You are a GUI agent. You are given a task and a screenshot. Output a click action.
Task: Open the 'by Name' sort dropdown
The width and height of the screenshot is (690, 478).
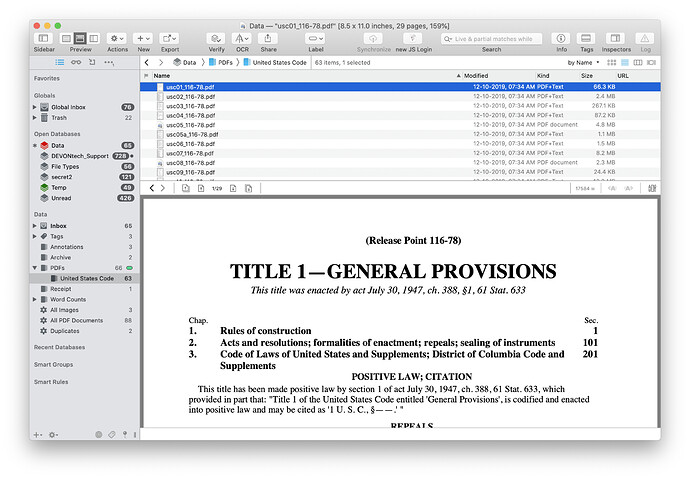point(581,62)
